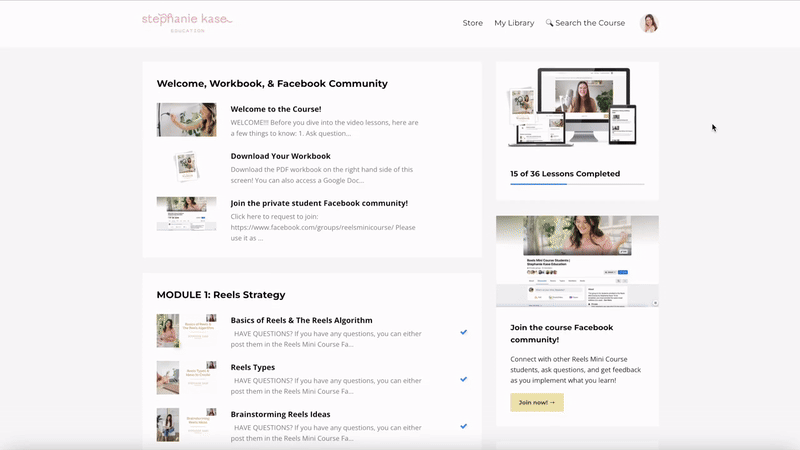
Task: Click the Welcome, Workbook, & Facebook Community heading
Action: pyautogui.click(x=272, y=84)
